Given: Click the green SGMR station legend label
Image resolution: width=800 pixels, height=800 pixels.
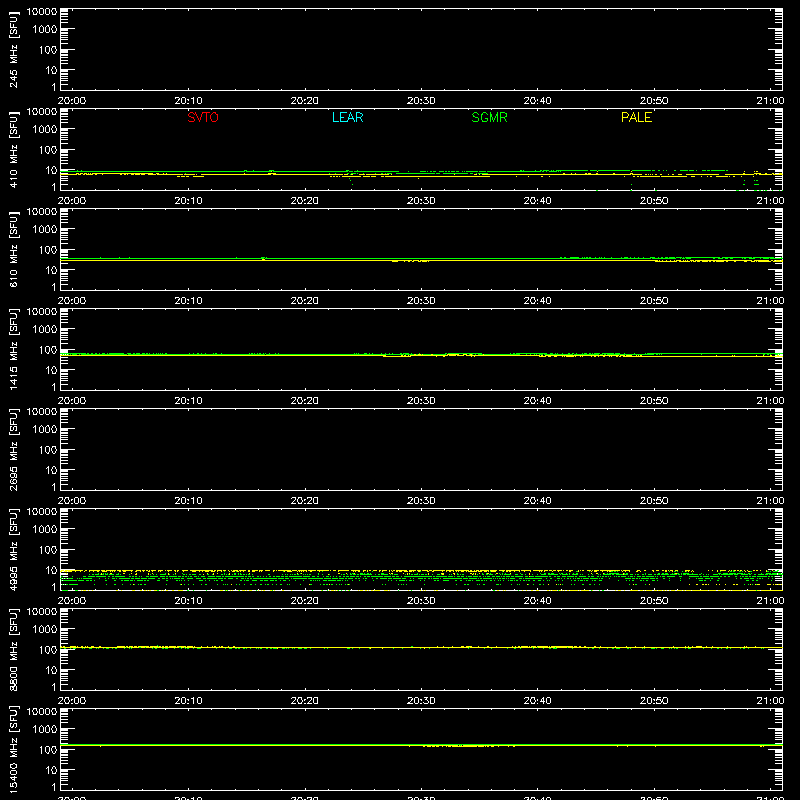Looking at the screenshot, I should click(489, 117).
